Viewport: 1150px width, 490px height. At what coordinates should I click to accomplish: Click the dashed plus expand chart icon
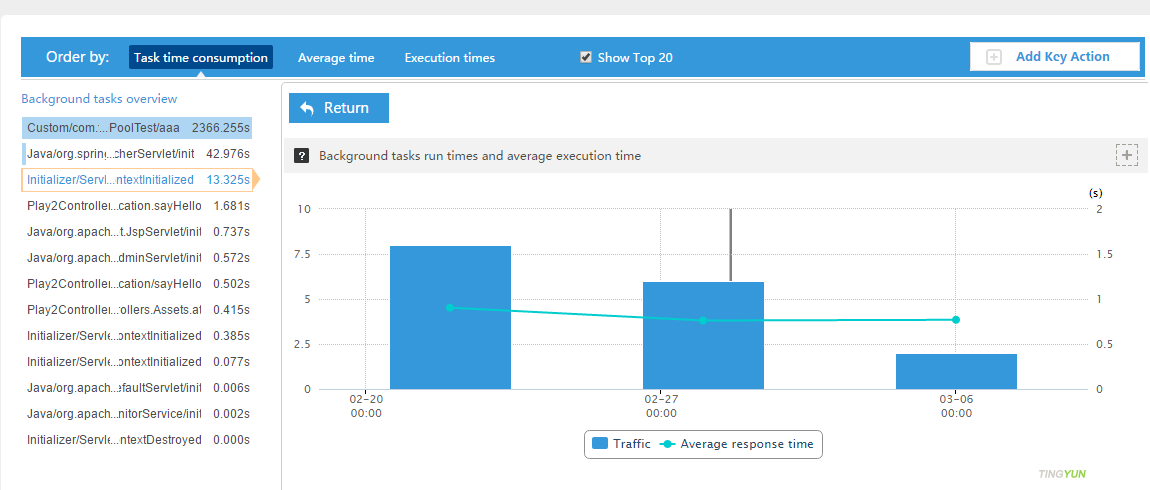coord(1127,155)
